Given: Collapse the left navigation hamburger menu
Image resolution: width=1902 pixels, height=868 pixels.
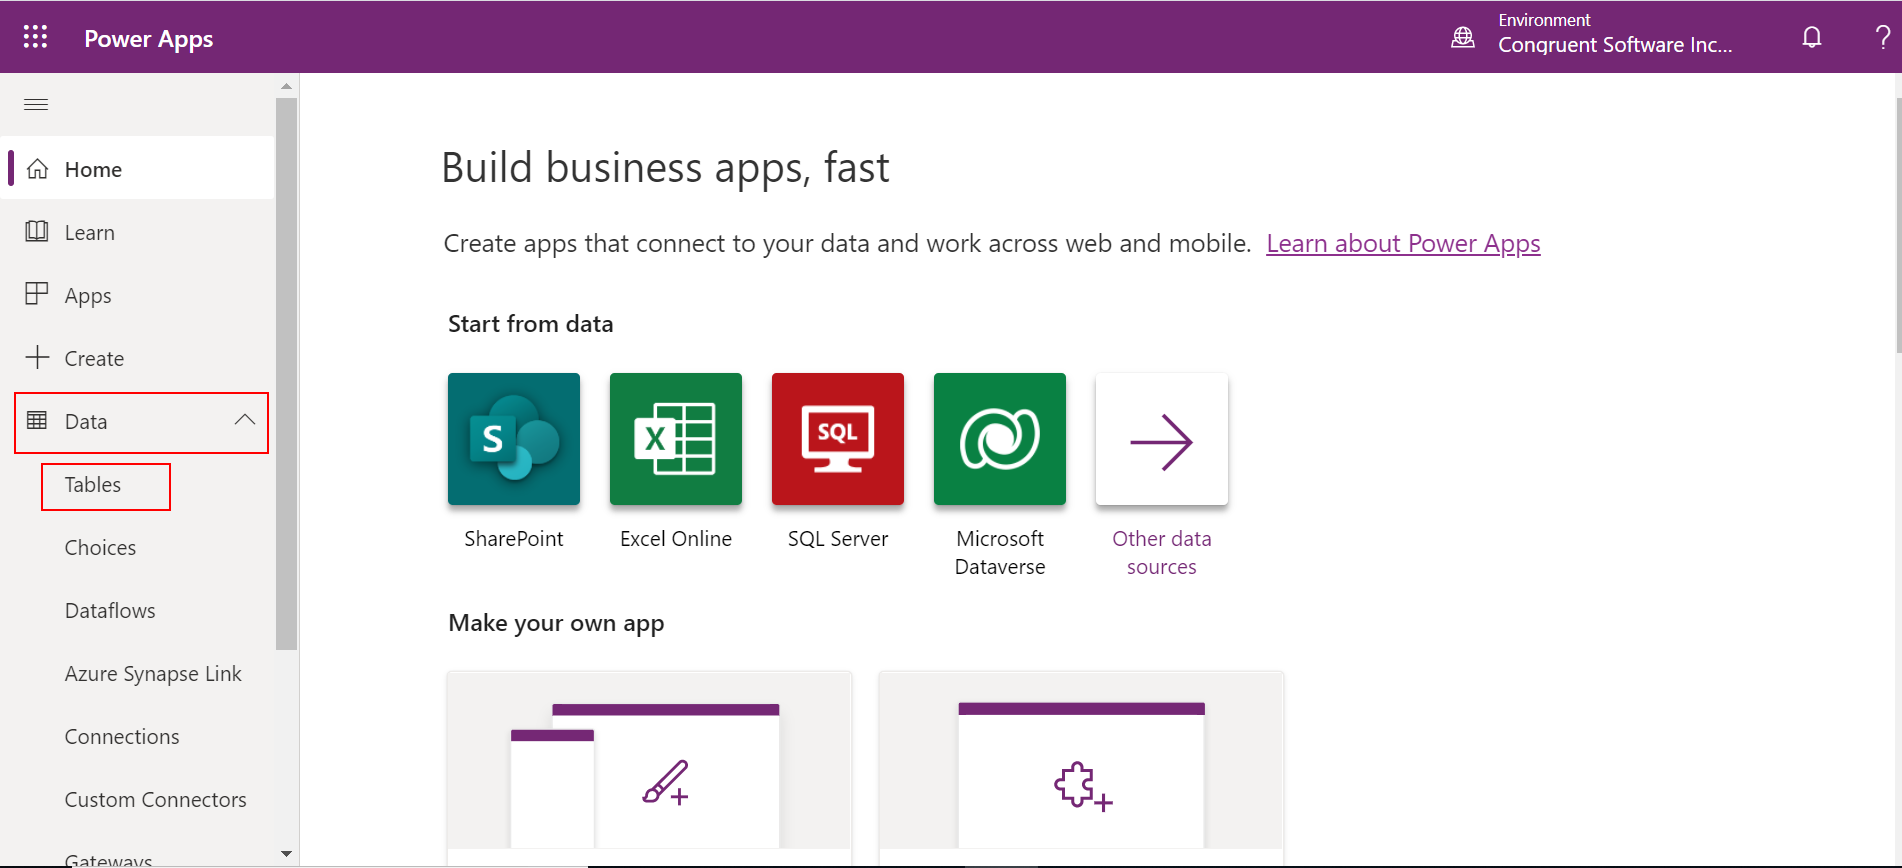Looking at the screenshot, I should [36, 104].
